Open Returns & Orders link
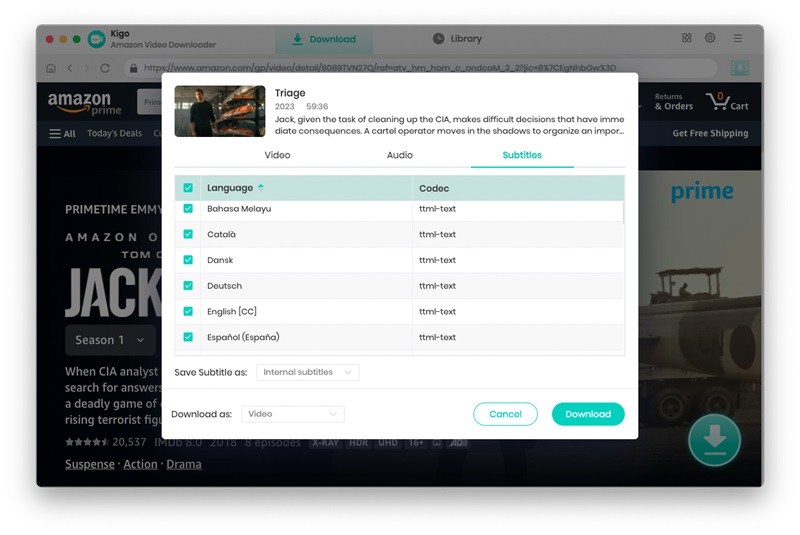 coord(673,101)
